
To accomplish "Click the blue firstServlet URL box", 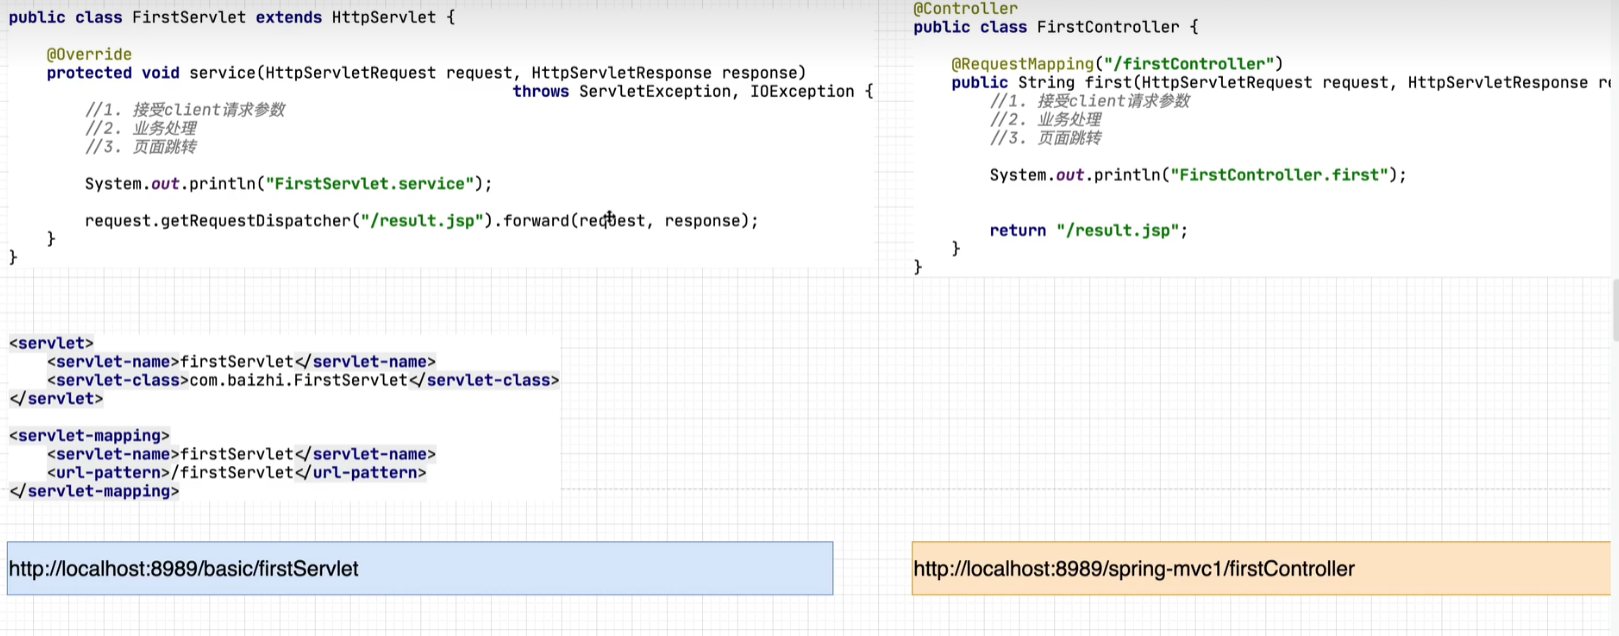I will tap(420, 568).
